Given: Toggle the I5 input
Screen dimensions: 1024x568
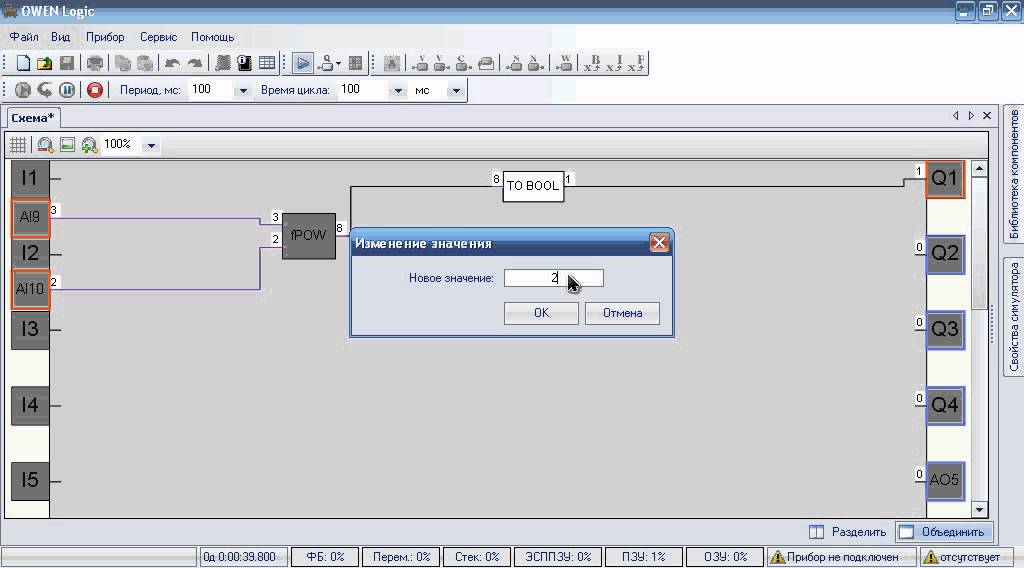Looking at the screenshot, I should pos(30,481).
